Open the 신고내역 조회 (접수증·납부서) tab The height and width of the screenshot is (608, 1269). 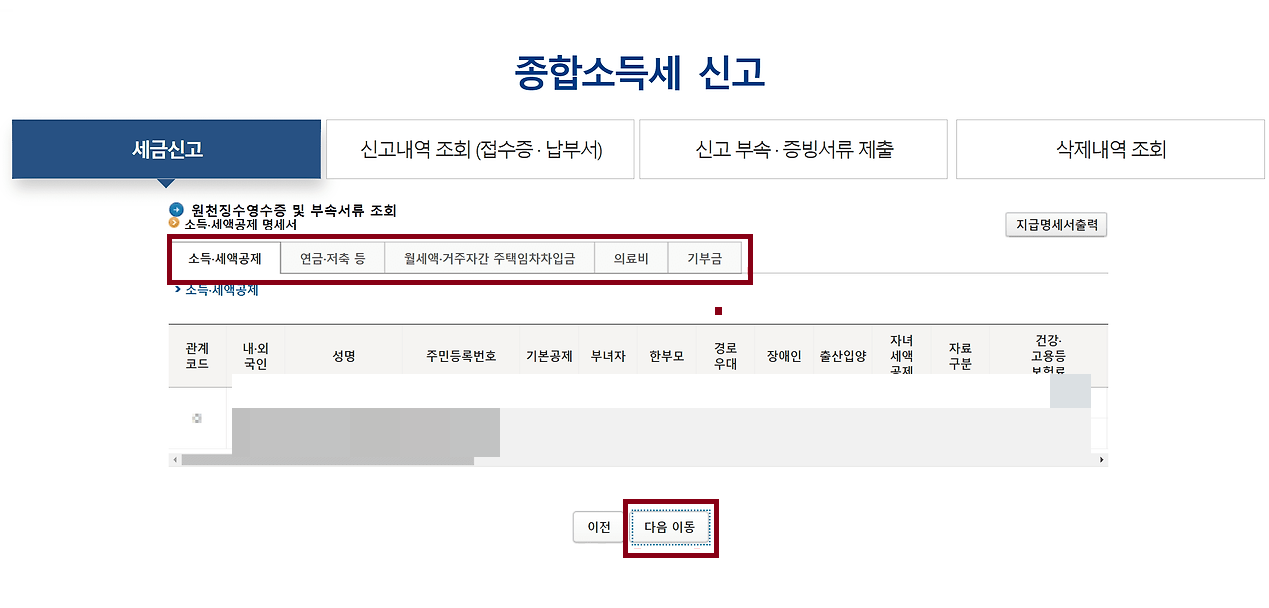point(481,148)
